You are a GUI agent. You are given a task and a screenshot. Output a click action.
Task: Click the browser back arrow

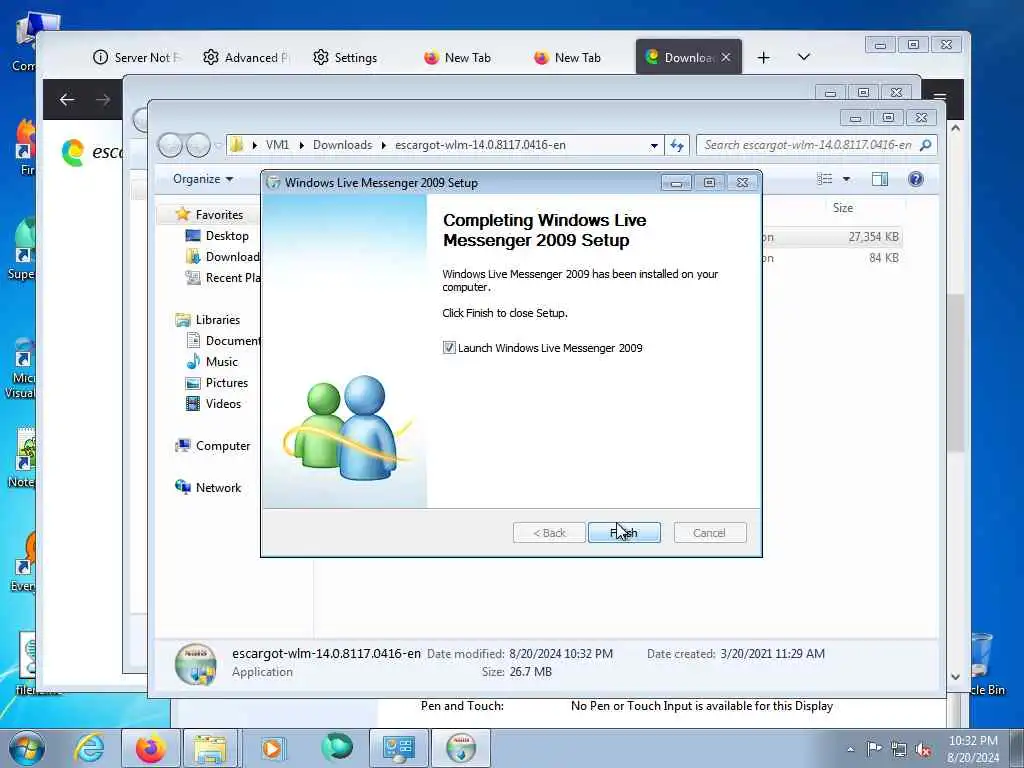[x=67, y=99]
